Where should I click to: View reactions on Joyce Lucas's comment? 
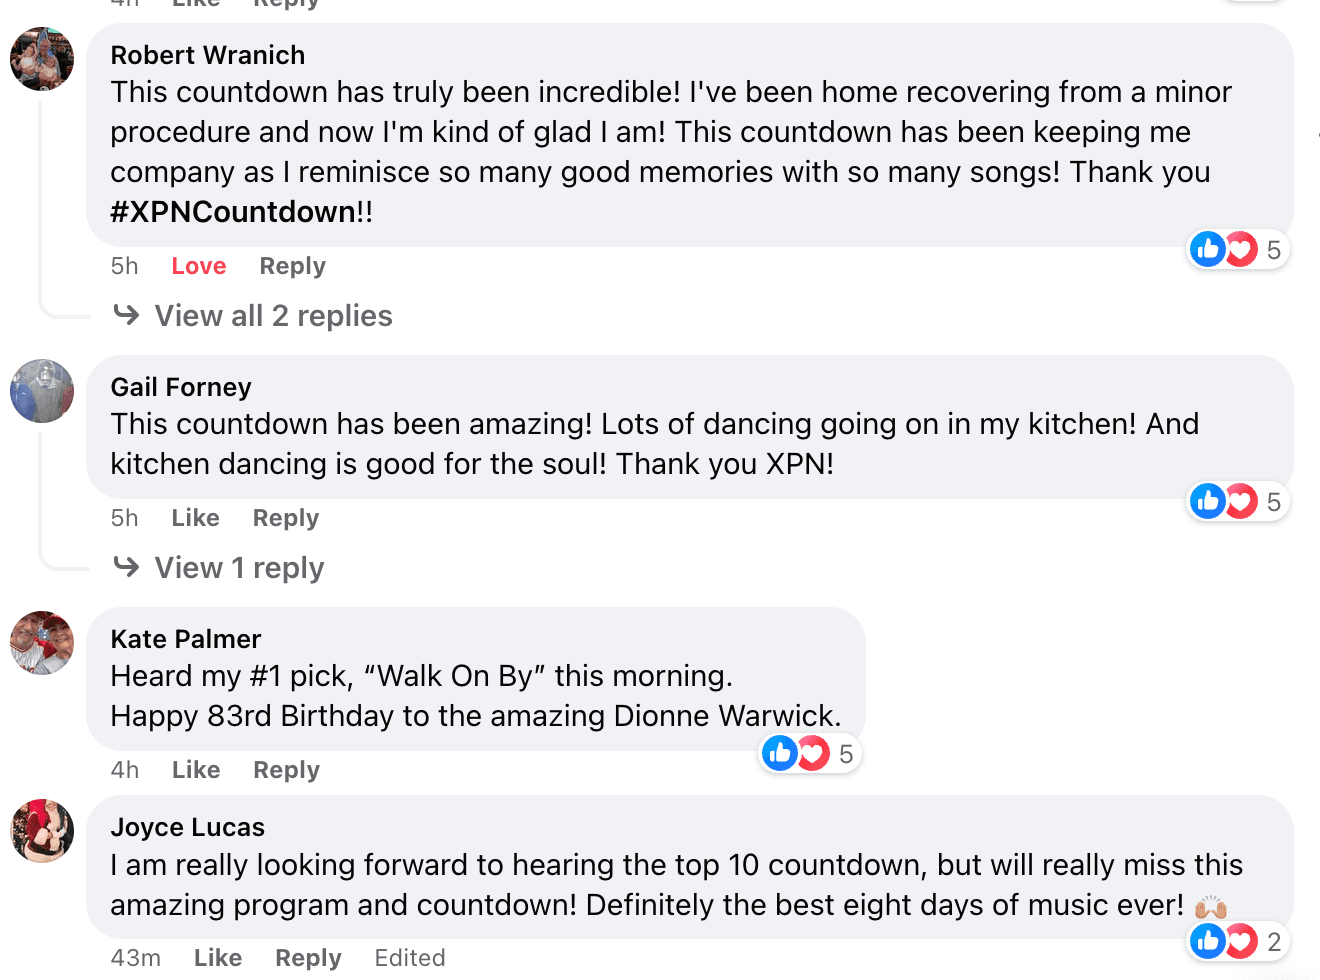[x=1238, y=941]
